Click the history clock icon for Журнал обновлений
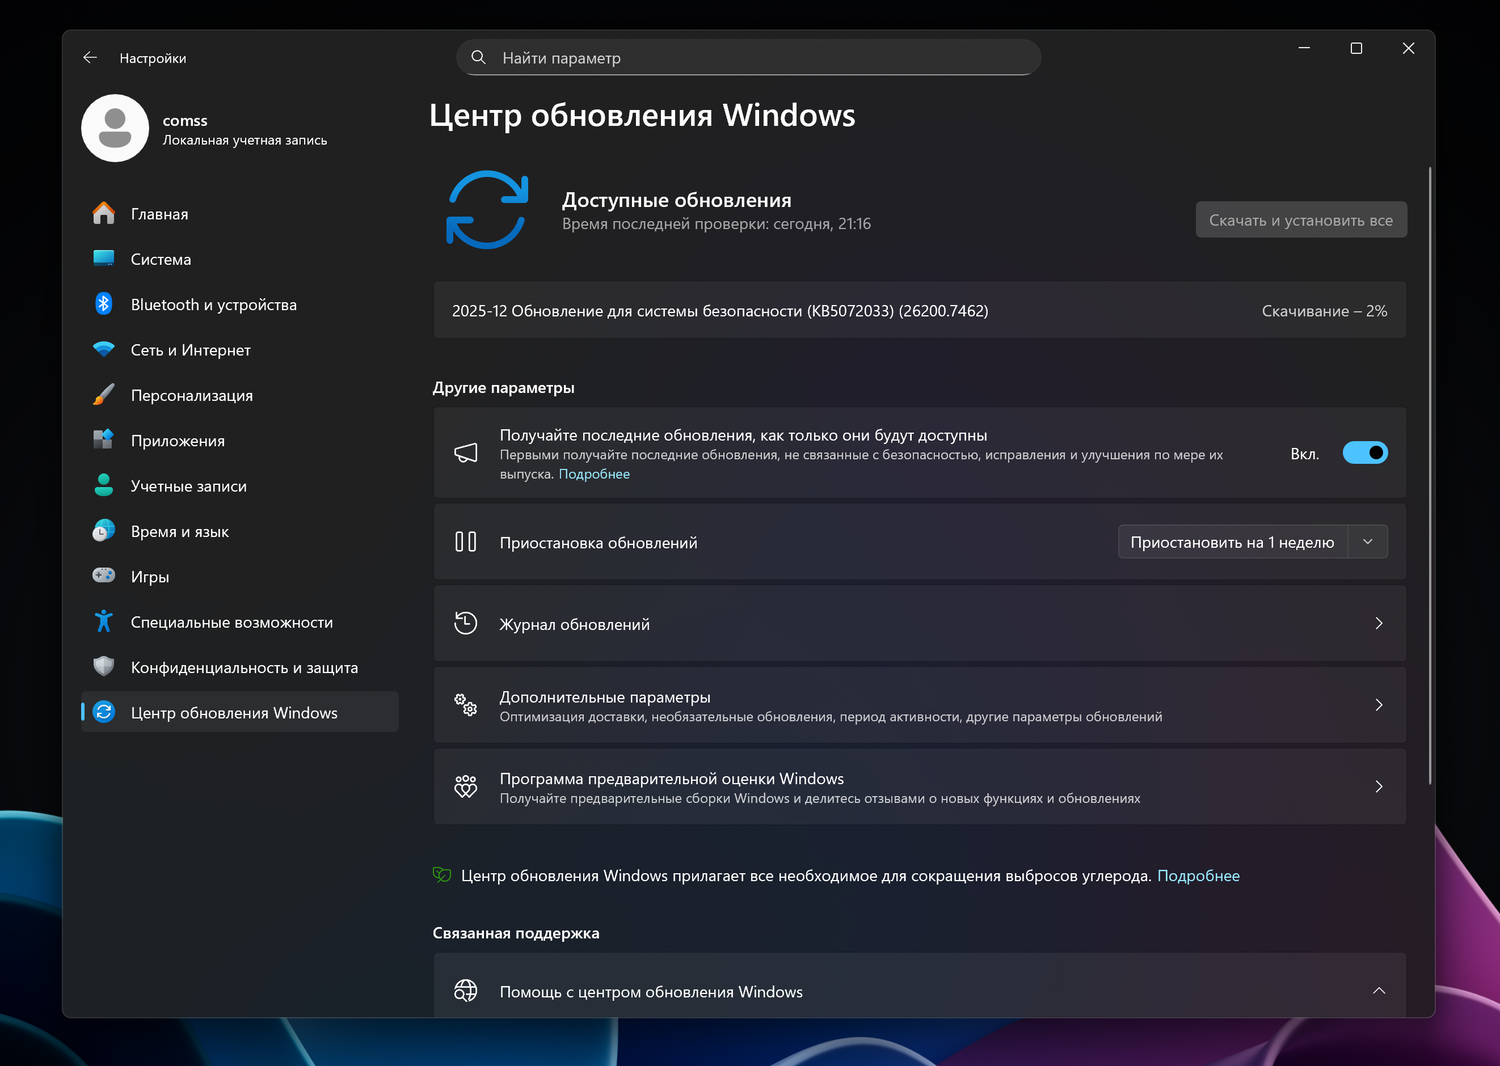Screen dimensions: 1500x1066 (x=466, y=623)
